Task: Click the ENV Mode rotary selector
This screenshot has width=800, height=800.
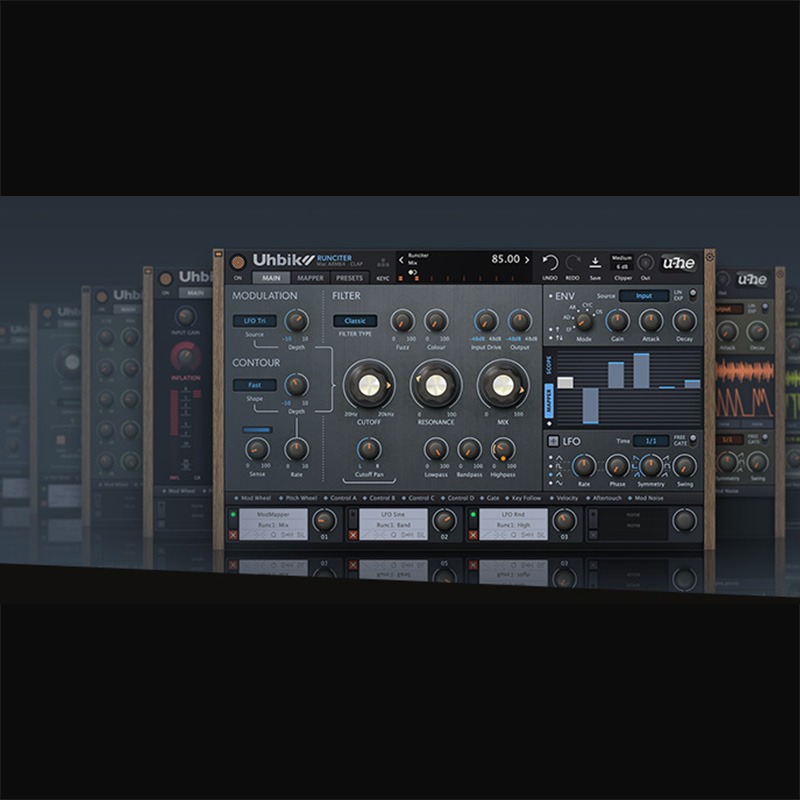Action: (x=584, y=321)
